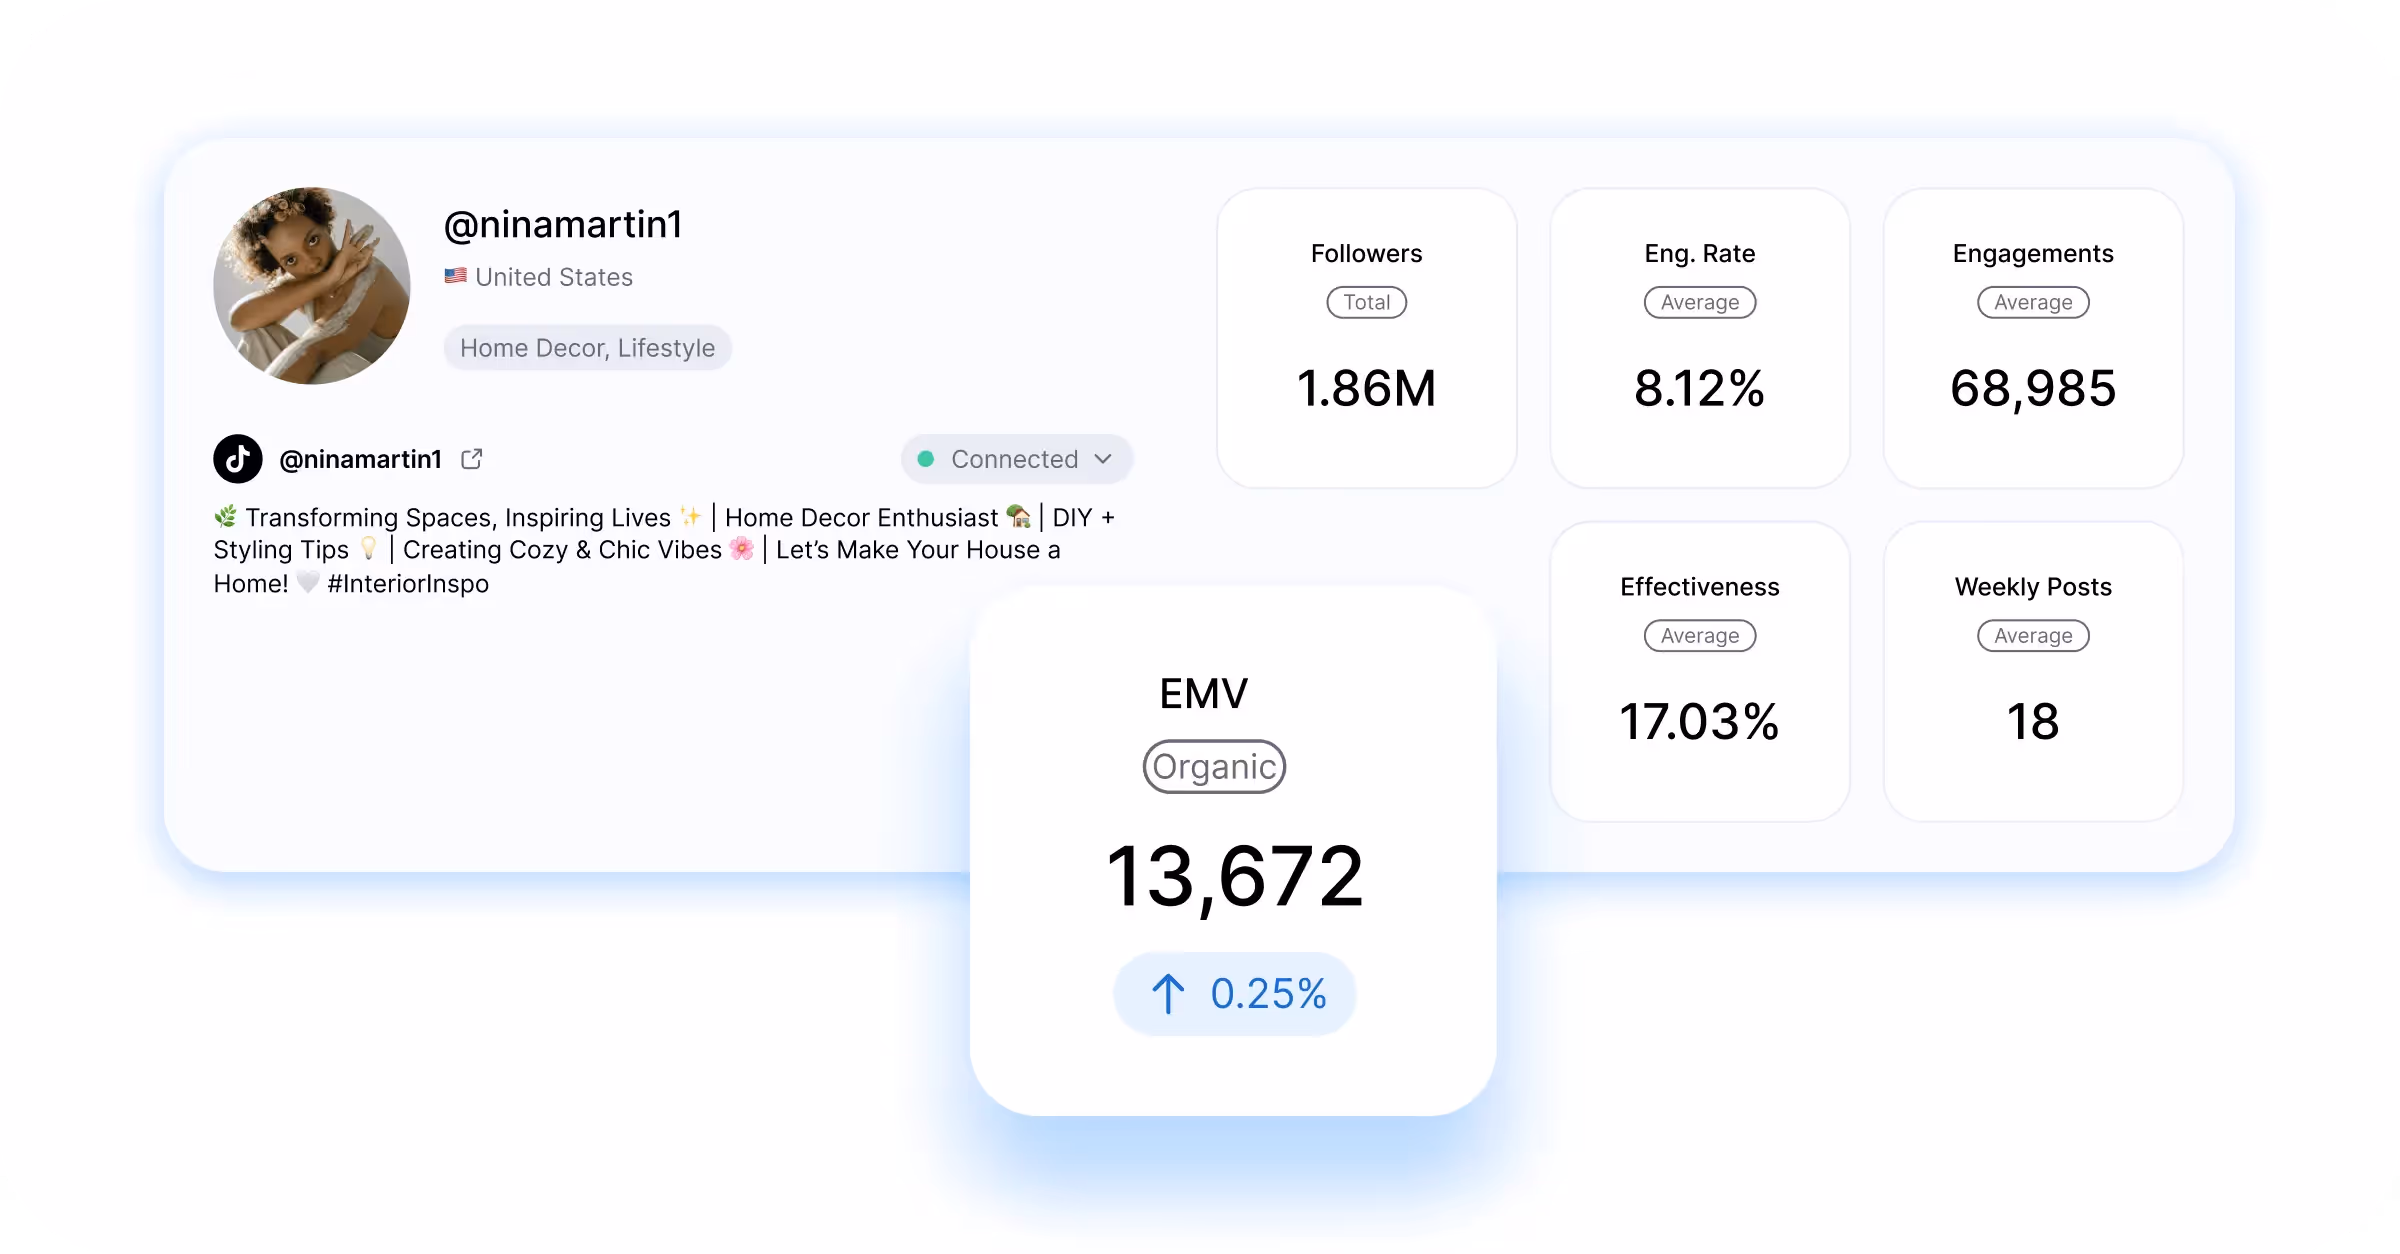Image resolution: width=2400 pixels, height=1254 pixels.
Task: Click the 0.25% growth indicator pill
Action: pos(1235,993)
